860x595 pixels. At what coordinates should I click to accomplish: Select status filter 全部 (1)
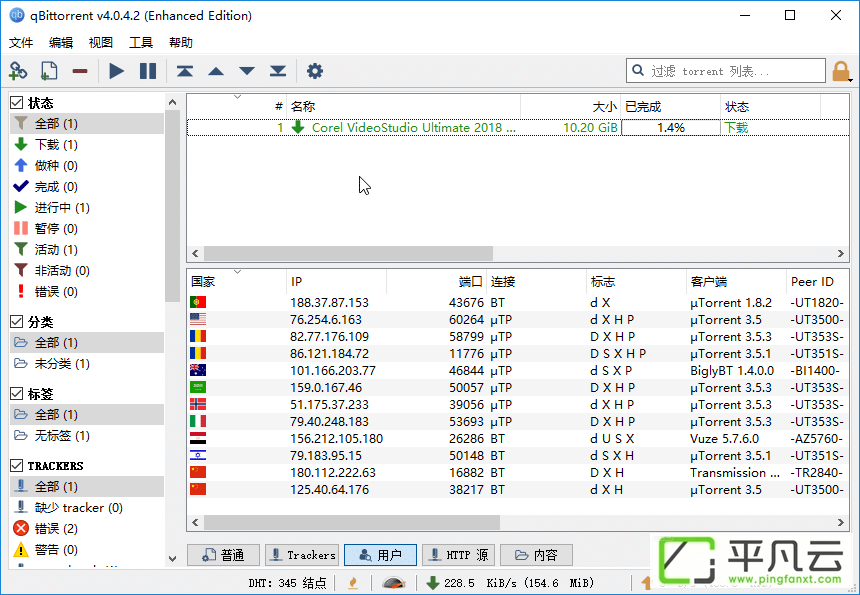point(87,123)
